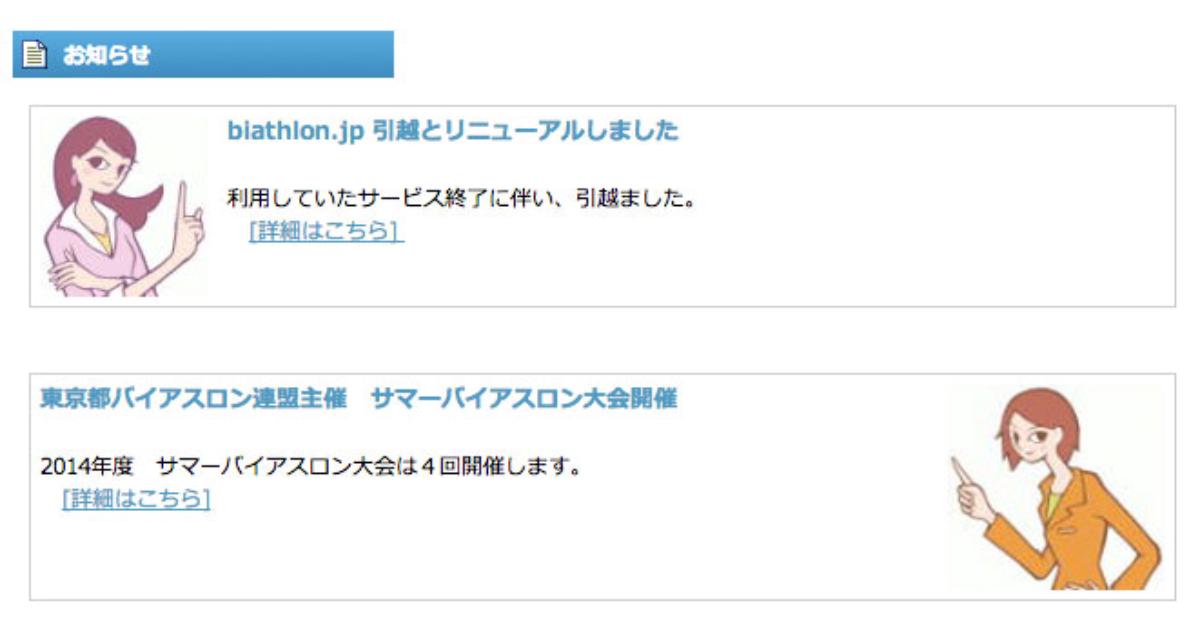Screen dimensions: 1200x630
Task: Click the 東京都バイアスロン連盟主催 heading text
Action: point(193,399)
